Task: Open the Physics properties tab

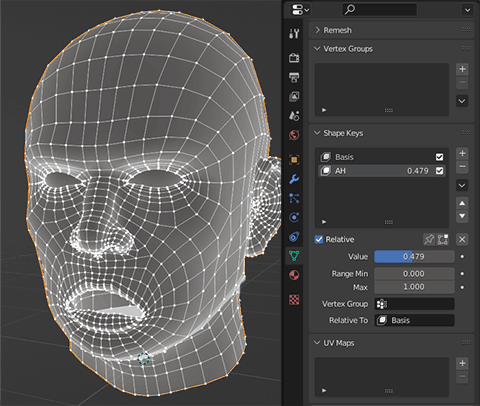Action: click(294, 217)
